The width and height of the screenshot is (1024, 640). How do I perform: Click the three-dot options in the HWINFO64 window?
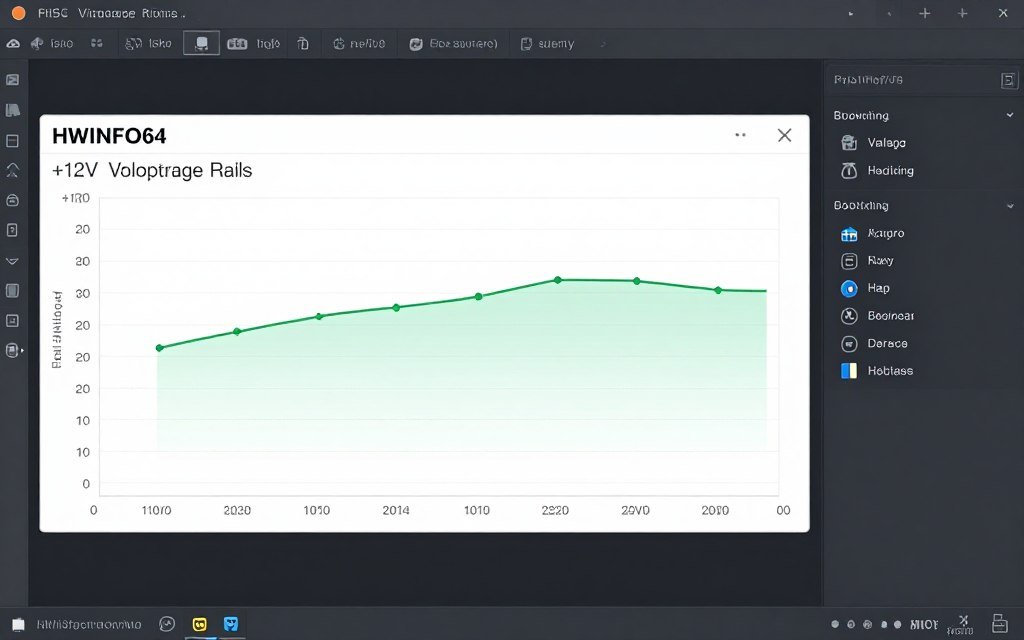[741, 134]
